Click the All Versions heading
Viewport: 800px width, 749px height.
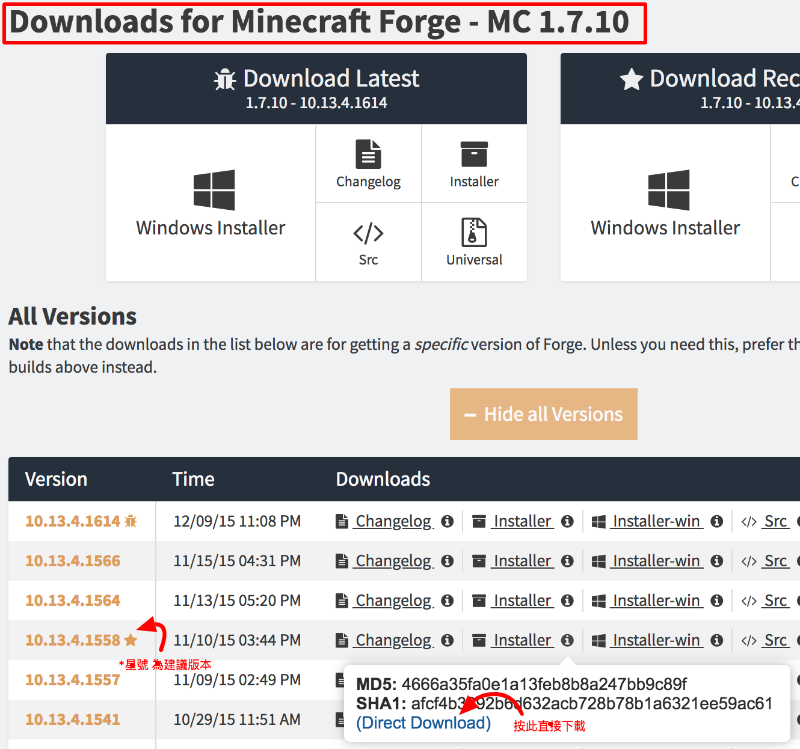pyautogui.click(x=72, y=316)
